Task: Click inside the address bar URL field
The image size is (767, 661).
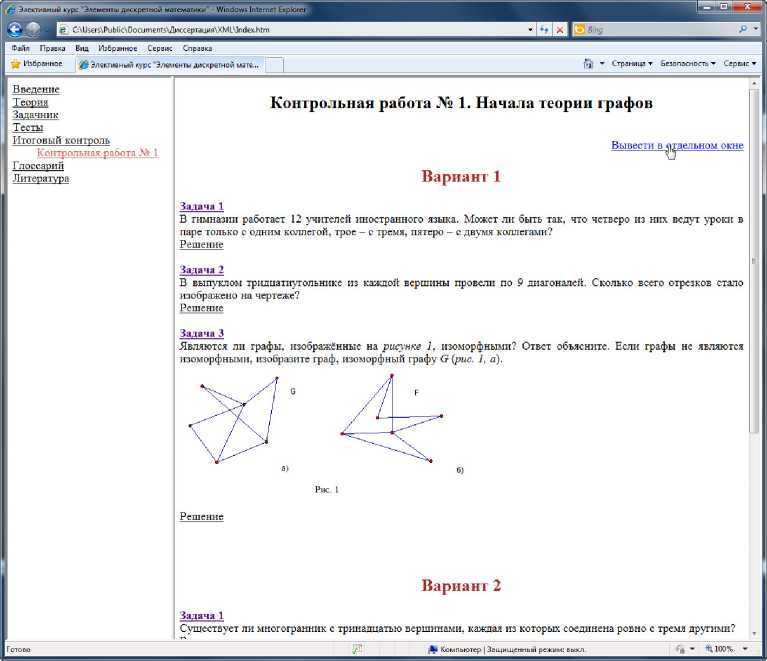Action: [298, 30]
